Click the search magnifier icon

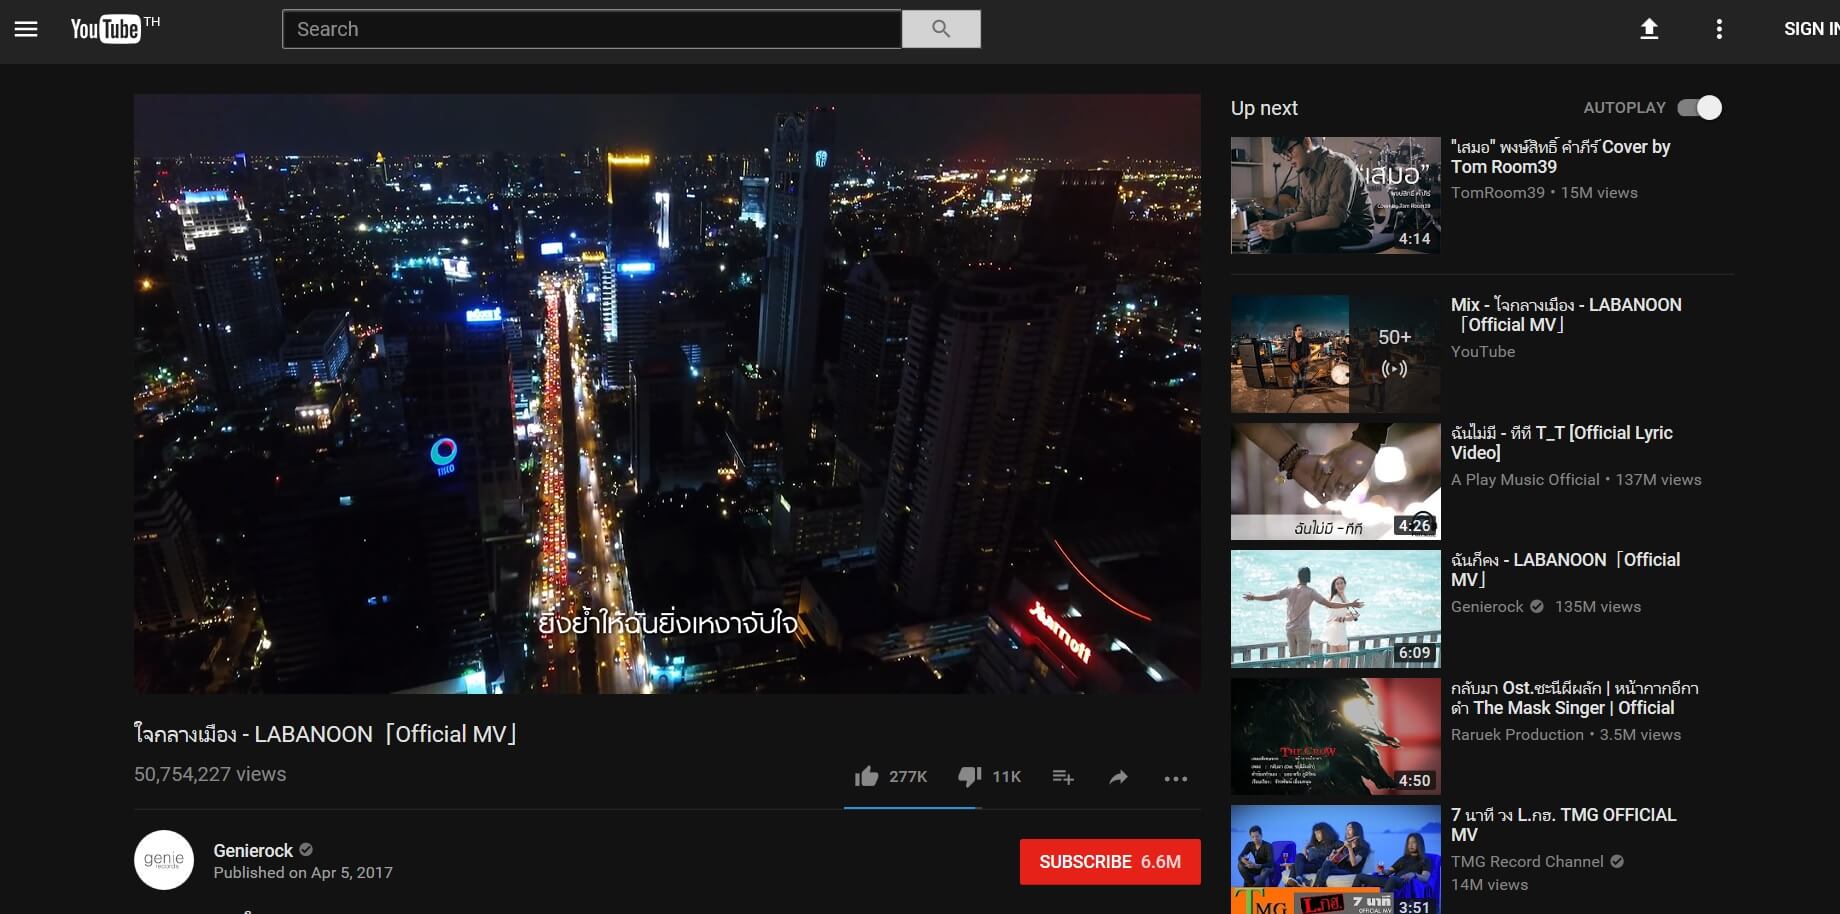tap(940, 29)
